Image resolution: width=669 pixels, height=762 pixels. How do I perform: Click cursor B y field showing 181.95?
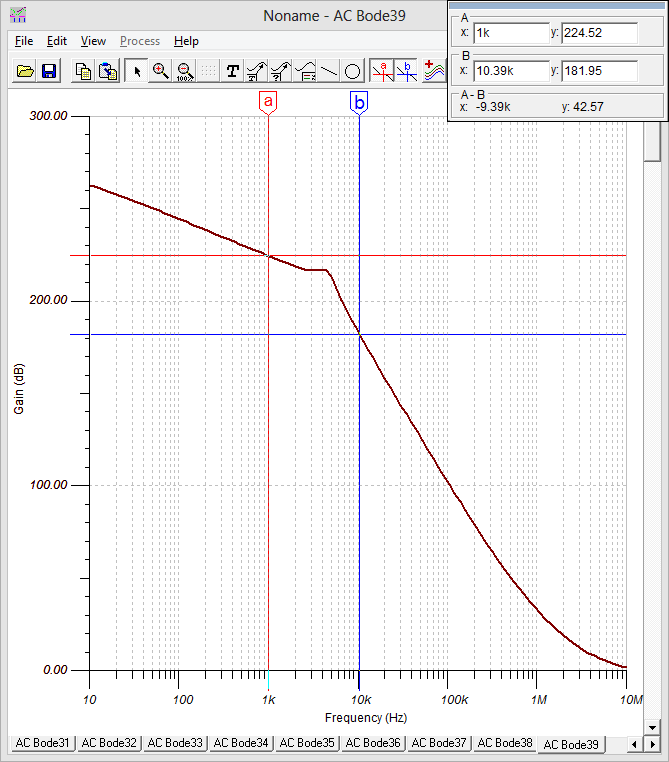click(x=600, y=71)
